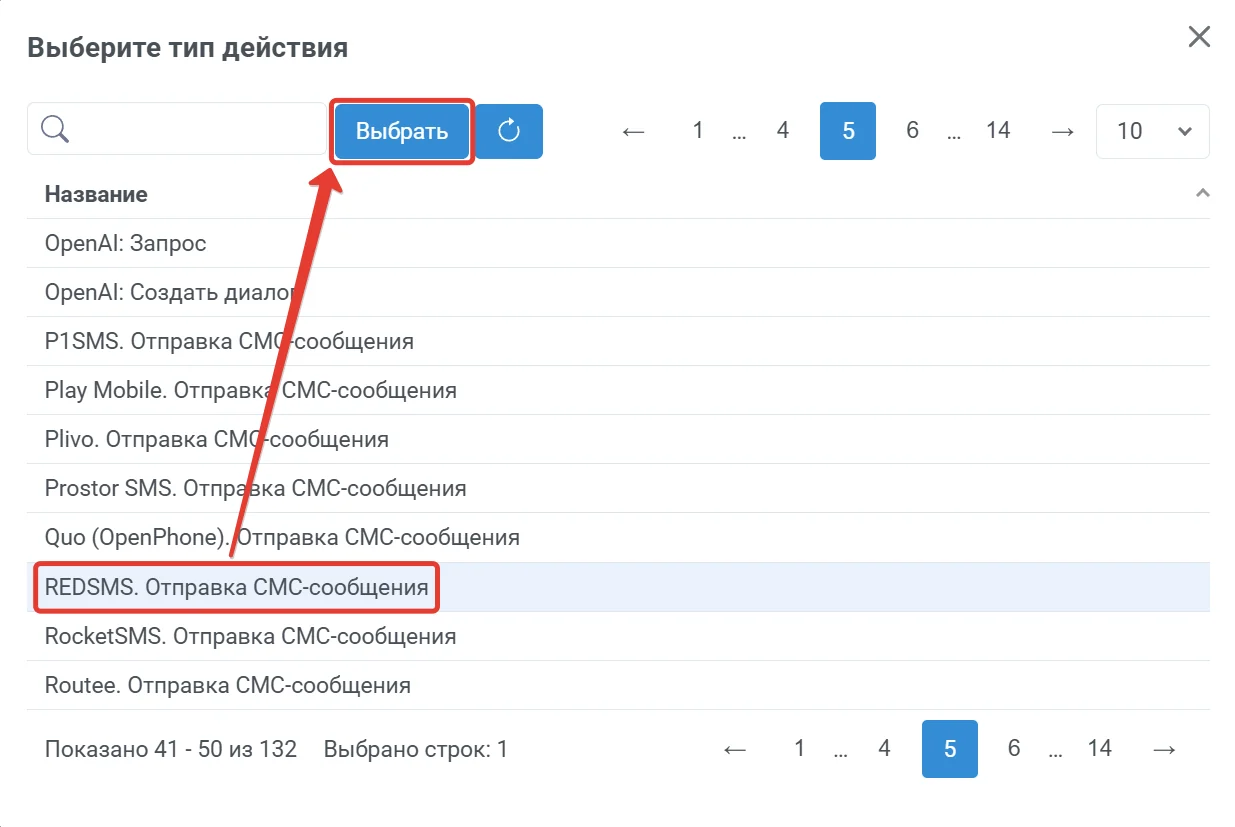
Task: Click the Выбрать button
Action: [x=402, y=131]
